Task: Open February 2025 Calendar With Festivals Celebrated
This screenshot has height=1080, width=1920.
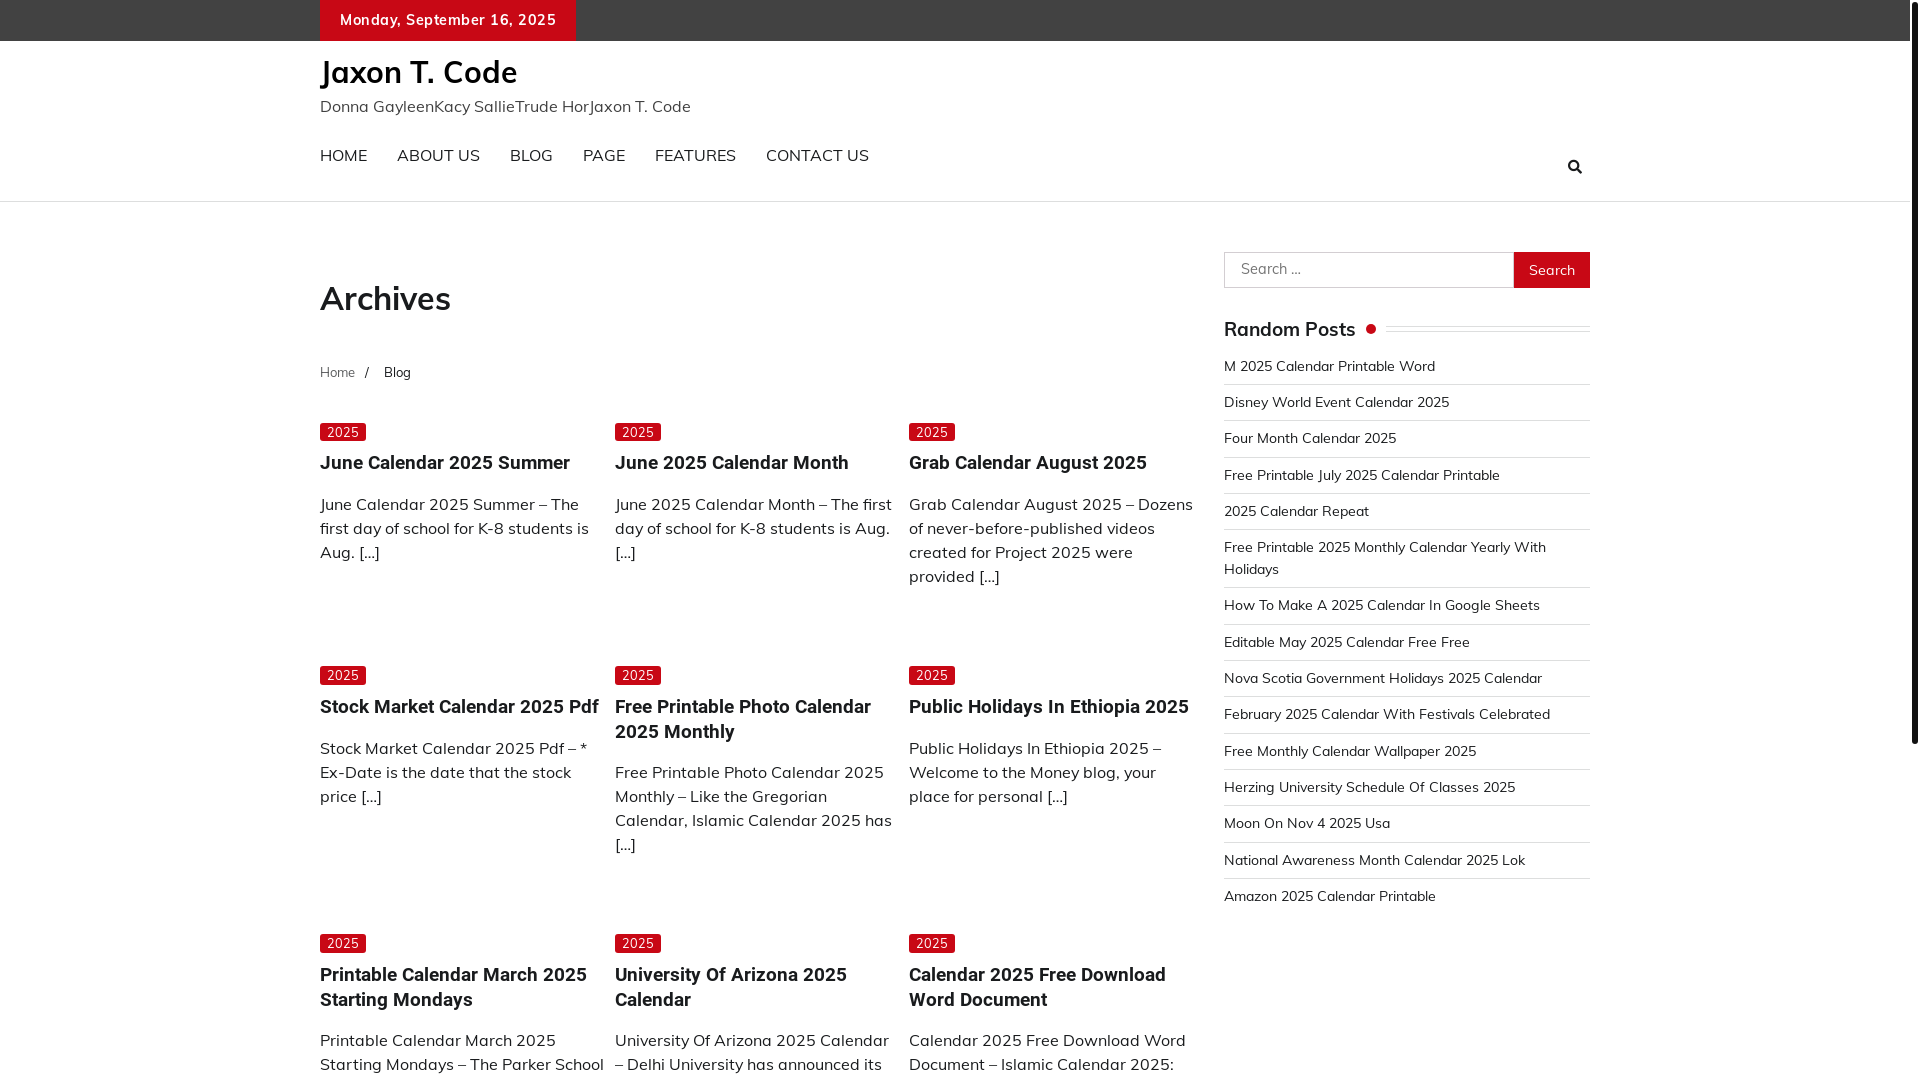Action: coord(1387,714)
